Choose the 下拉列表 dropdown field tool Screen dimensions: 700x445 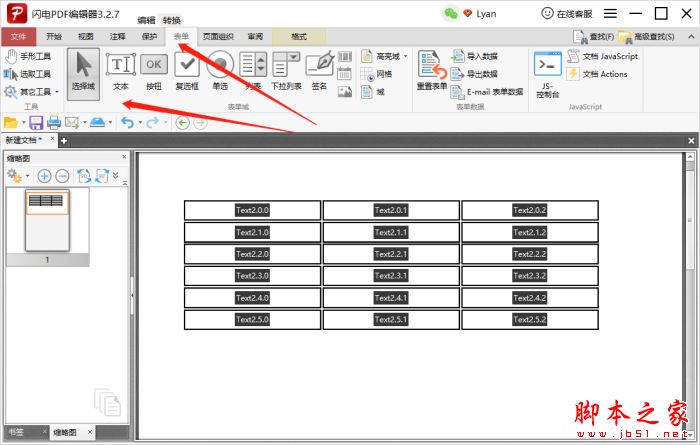pyautogui.click(x=286, y=71)
